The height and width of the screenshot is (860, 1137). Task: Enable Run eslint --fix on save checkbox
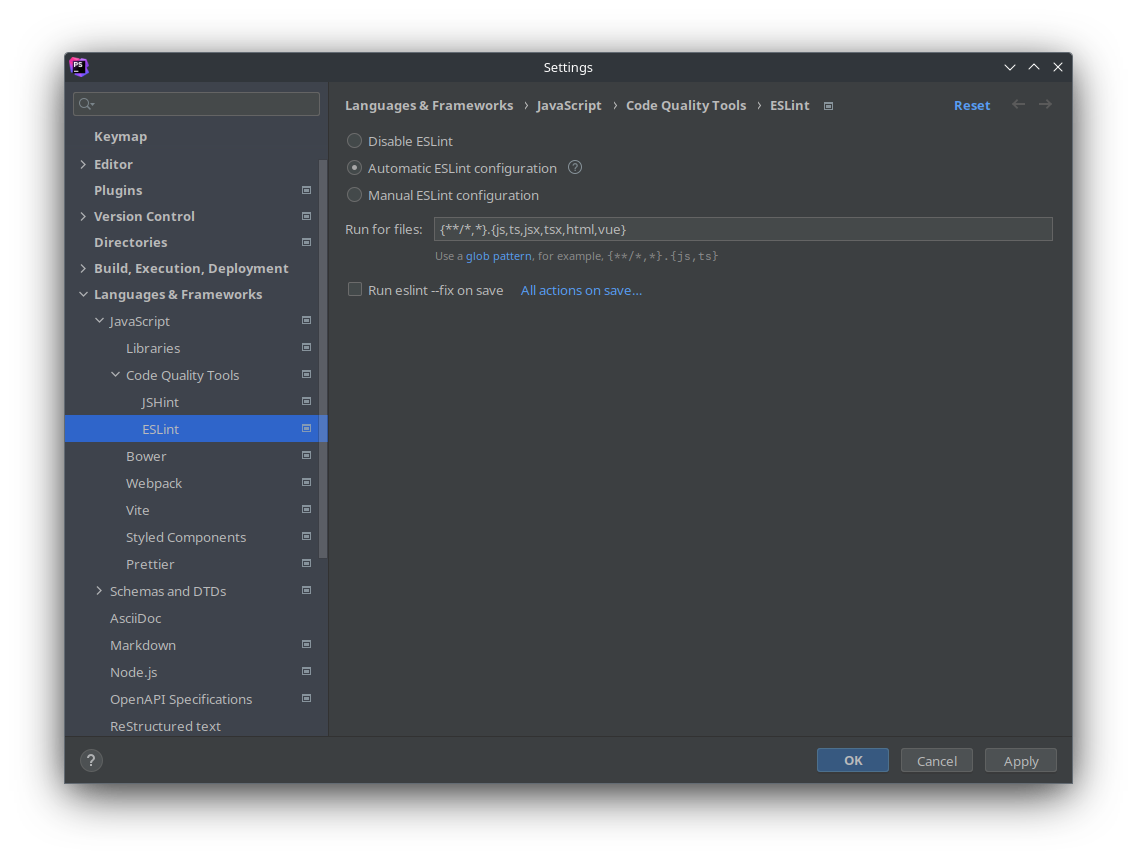355,289
